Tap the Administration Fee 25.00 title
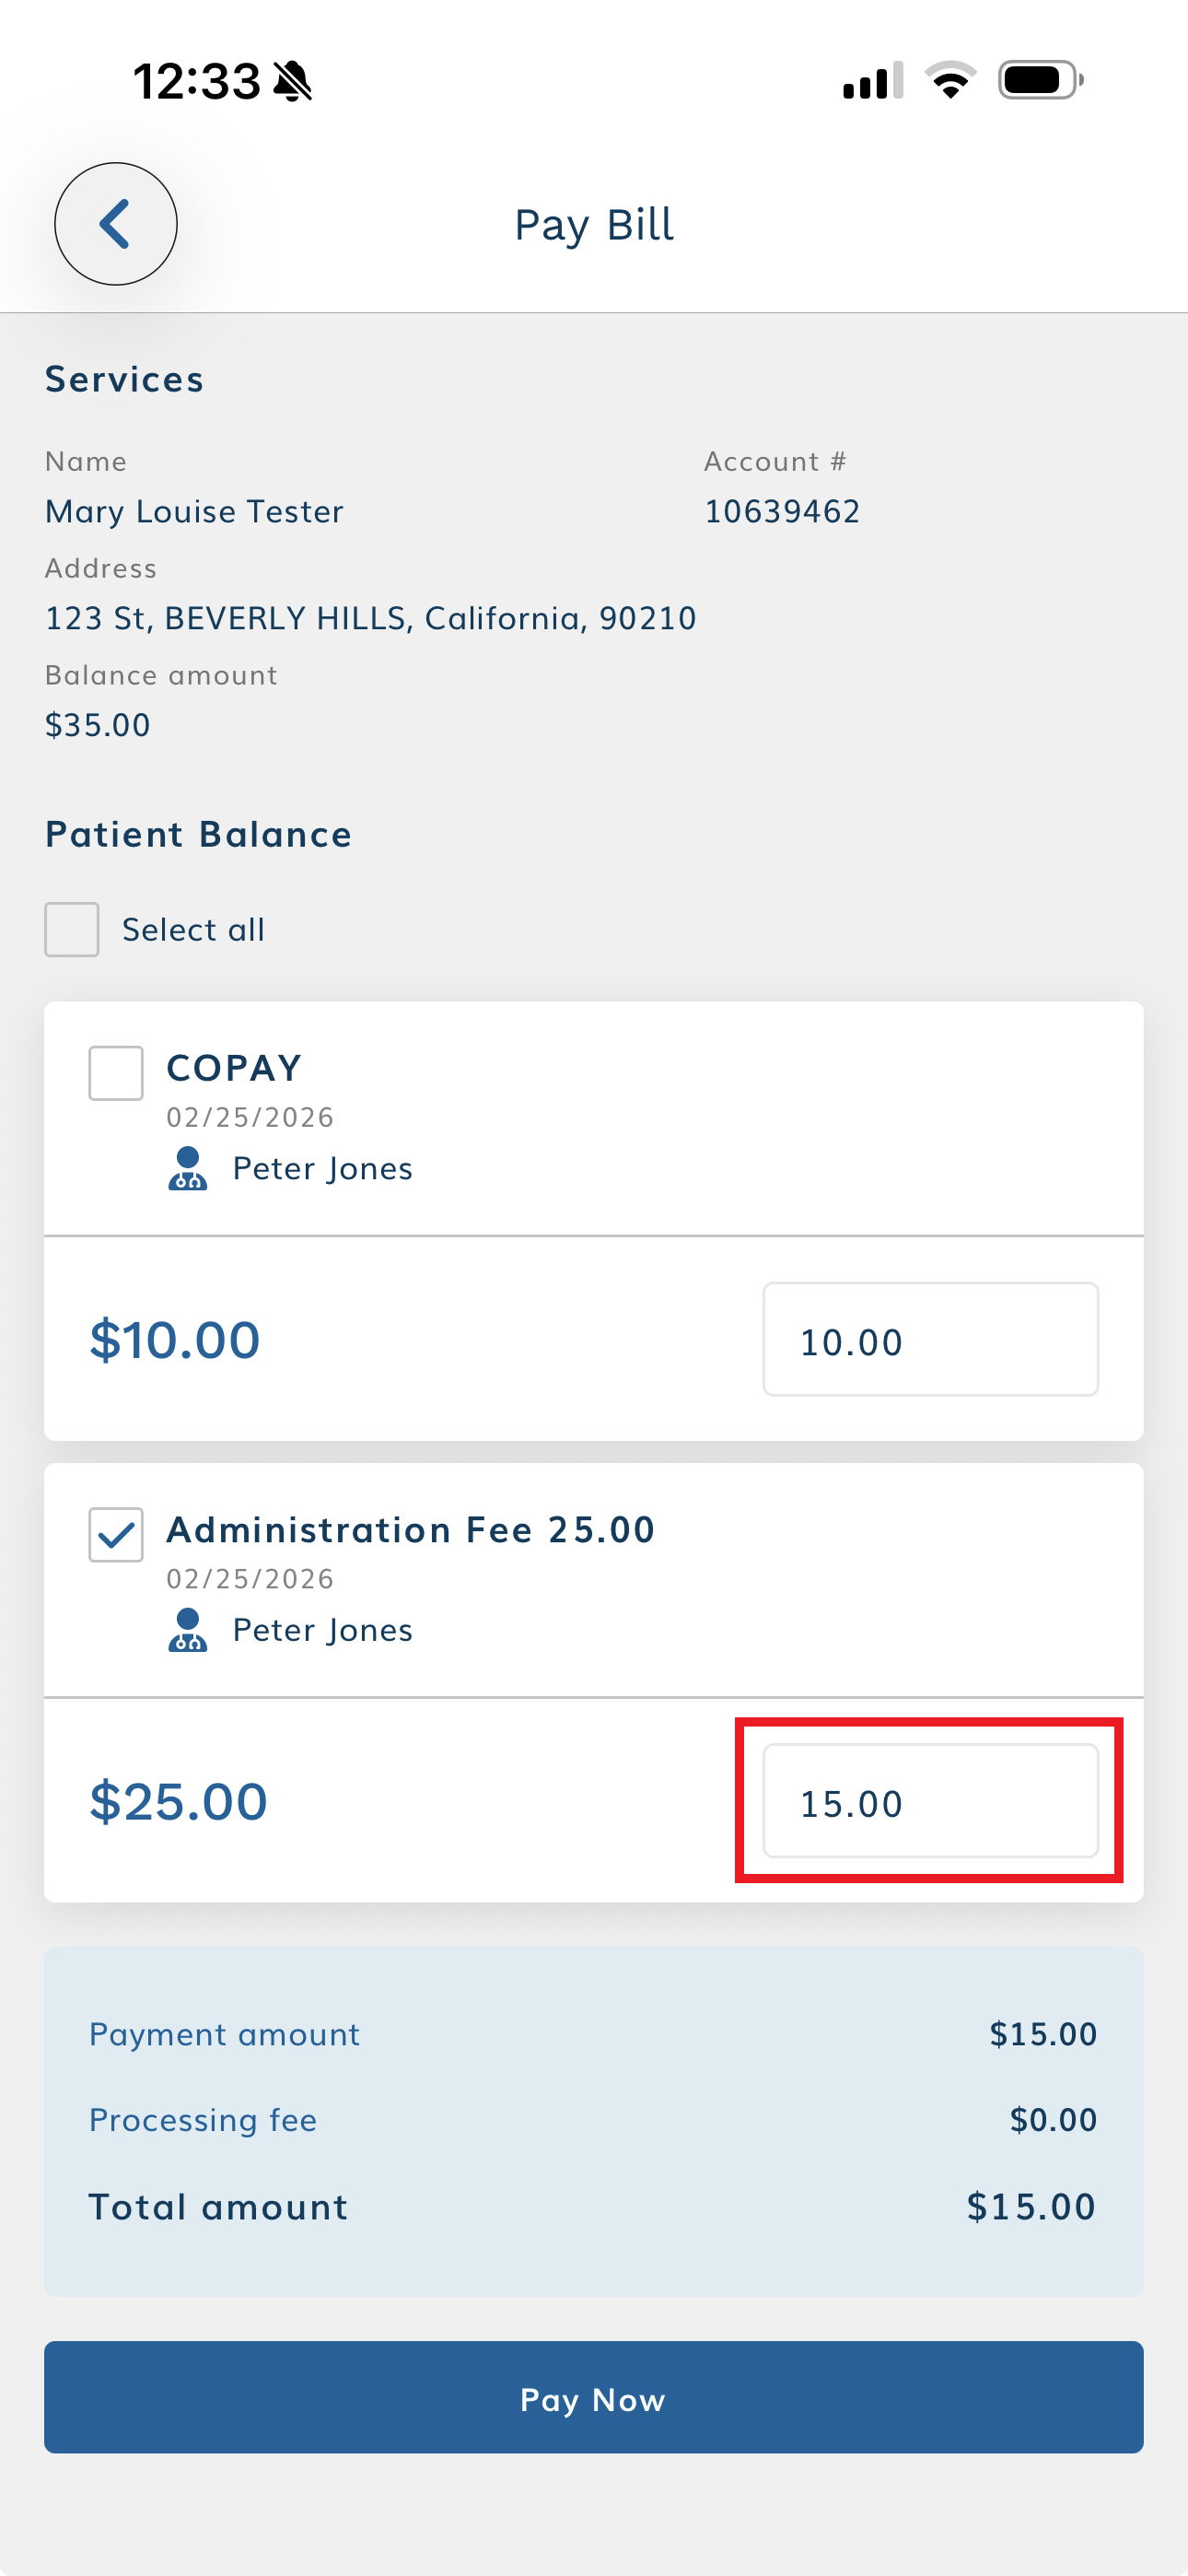This screenshot has width=1188, height=2576. click(410, 1530)
